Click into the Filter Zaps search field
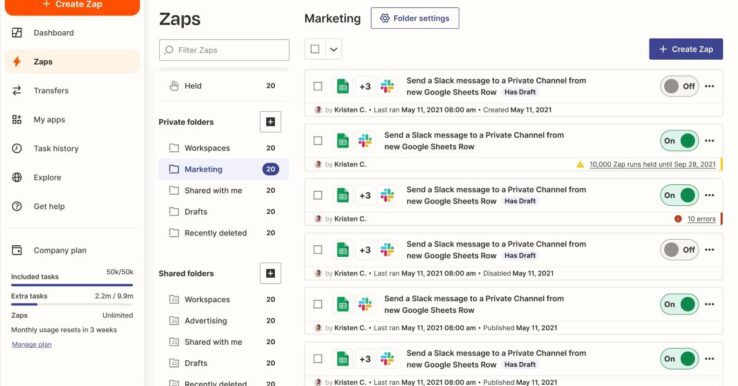The image size is (738, 386). 224,50
